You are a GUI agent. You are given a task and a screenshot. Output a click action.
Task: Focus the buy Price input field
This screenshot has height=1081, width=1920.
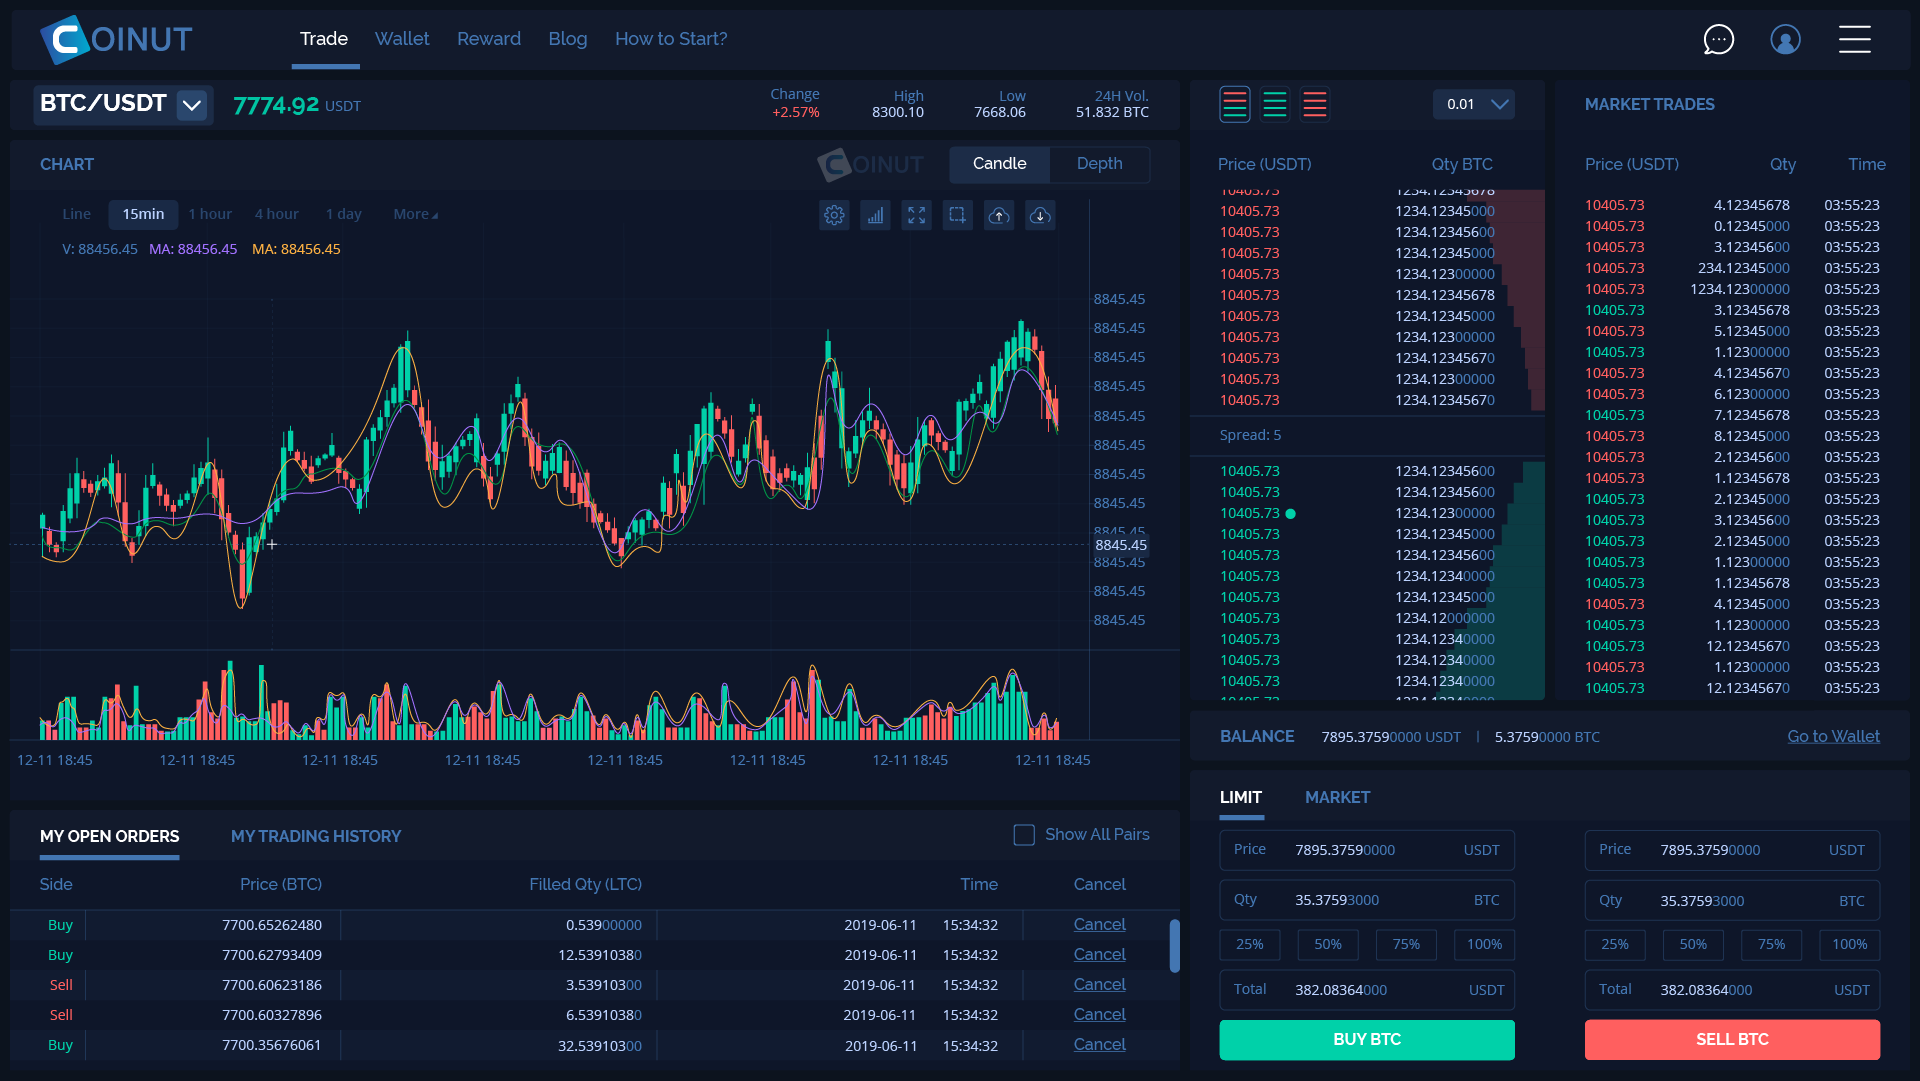pyautogui.click(x=1367, y=850)
